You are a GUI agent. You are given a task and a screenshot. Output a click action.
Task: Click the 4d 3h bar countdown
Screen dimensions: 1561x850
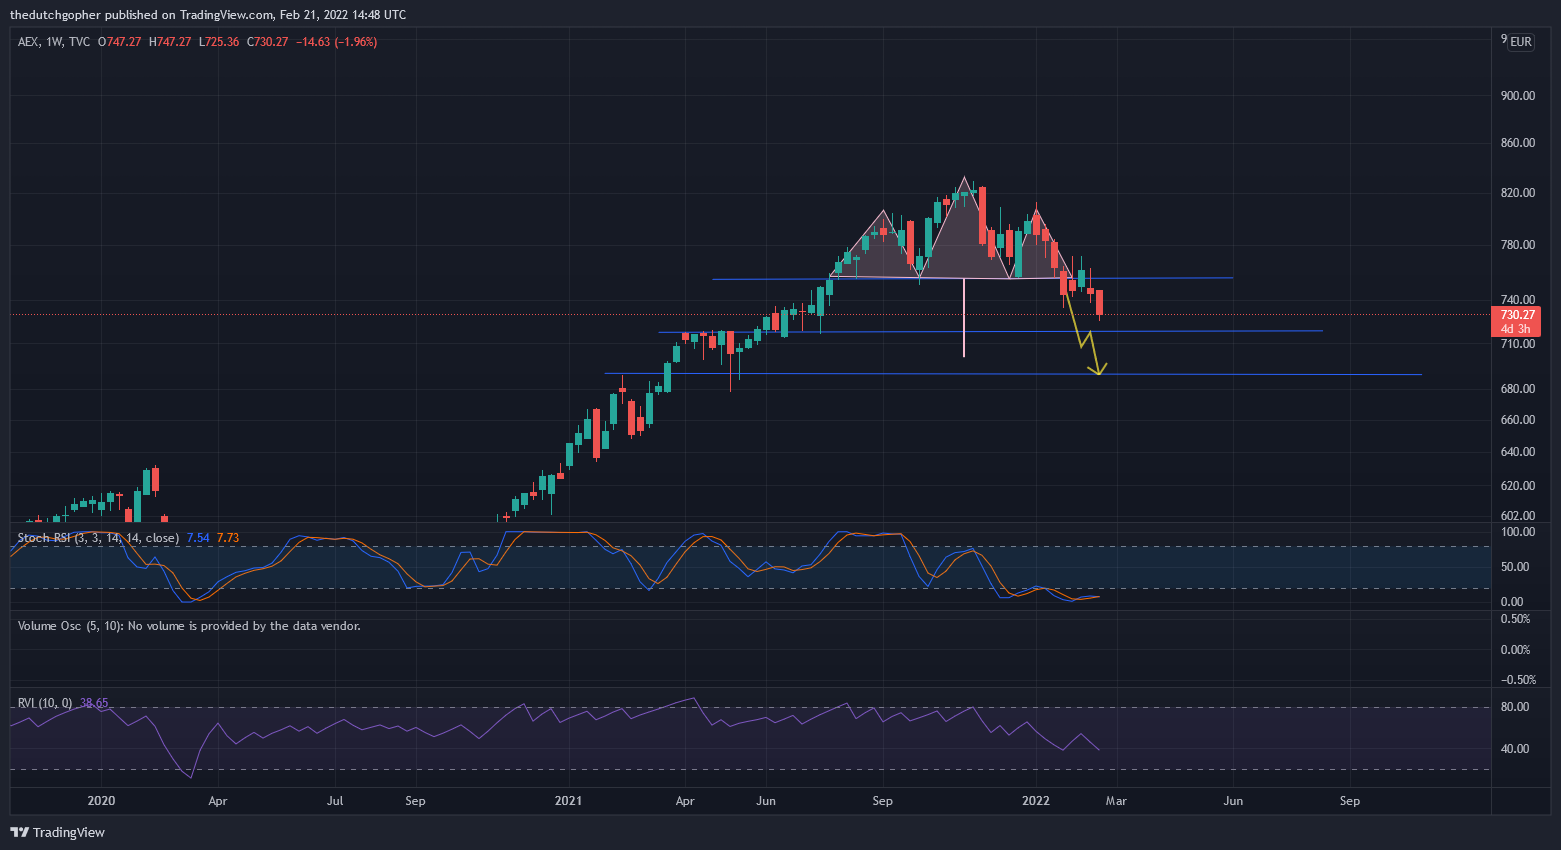pos(1516,328)
